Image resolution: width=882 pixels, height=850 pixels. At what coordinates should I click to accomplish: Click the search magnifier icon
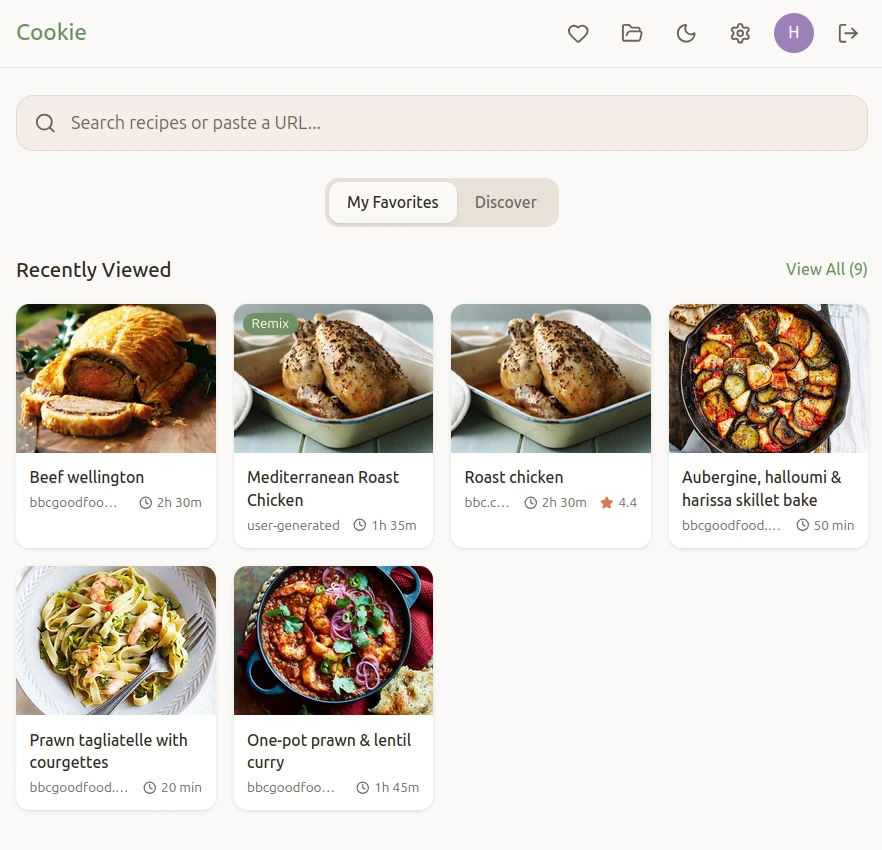pos(45,123)
